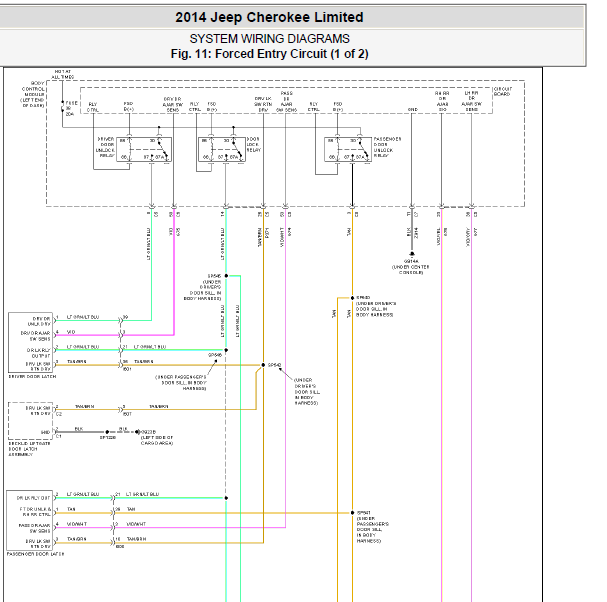Click the 'CIRCUIT BOARD' label
607x602 pixels.
[503, 91]
